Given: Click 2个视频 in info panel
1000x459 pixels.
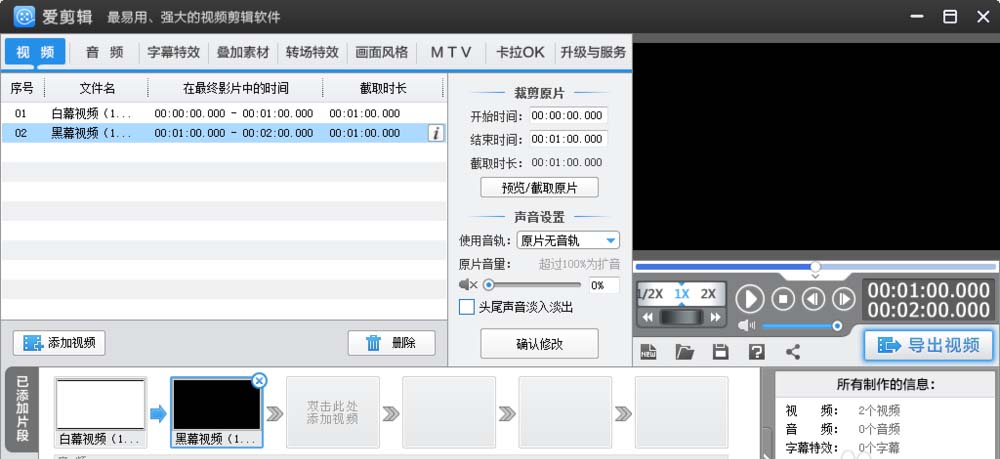Looking at the screenshot, I should [879, 411].
